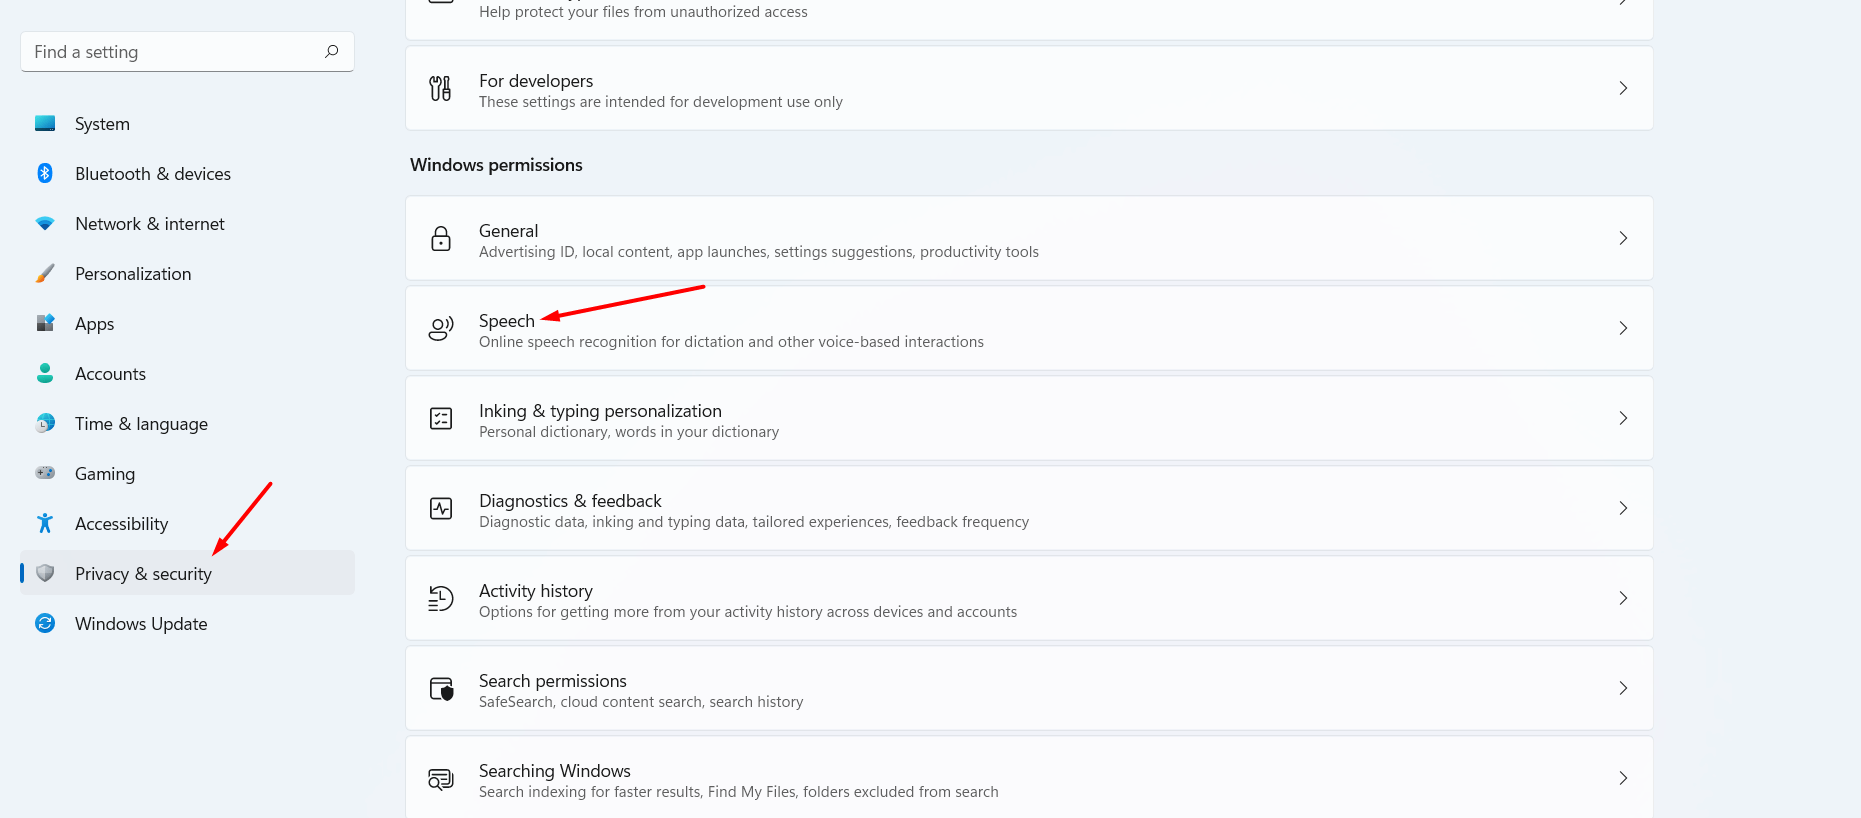Go to Time & language settings
The width and height of the screenshot is (1861, 818).
141,424
